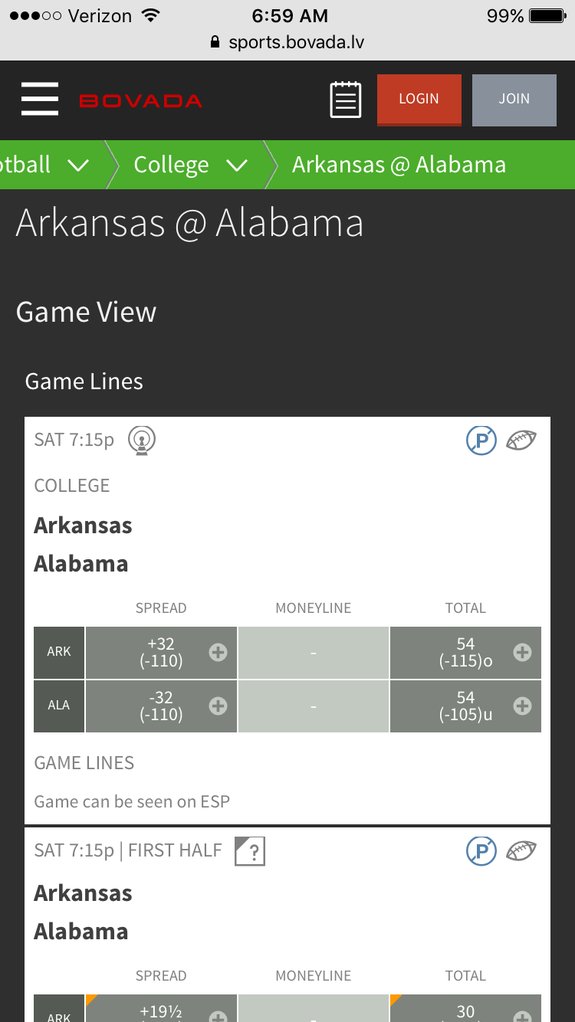The width and height of the screenshot is (575, 1022).
Task: Click the red LOGIN button
Action: click(419, 99)
